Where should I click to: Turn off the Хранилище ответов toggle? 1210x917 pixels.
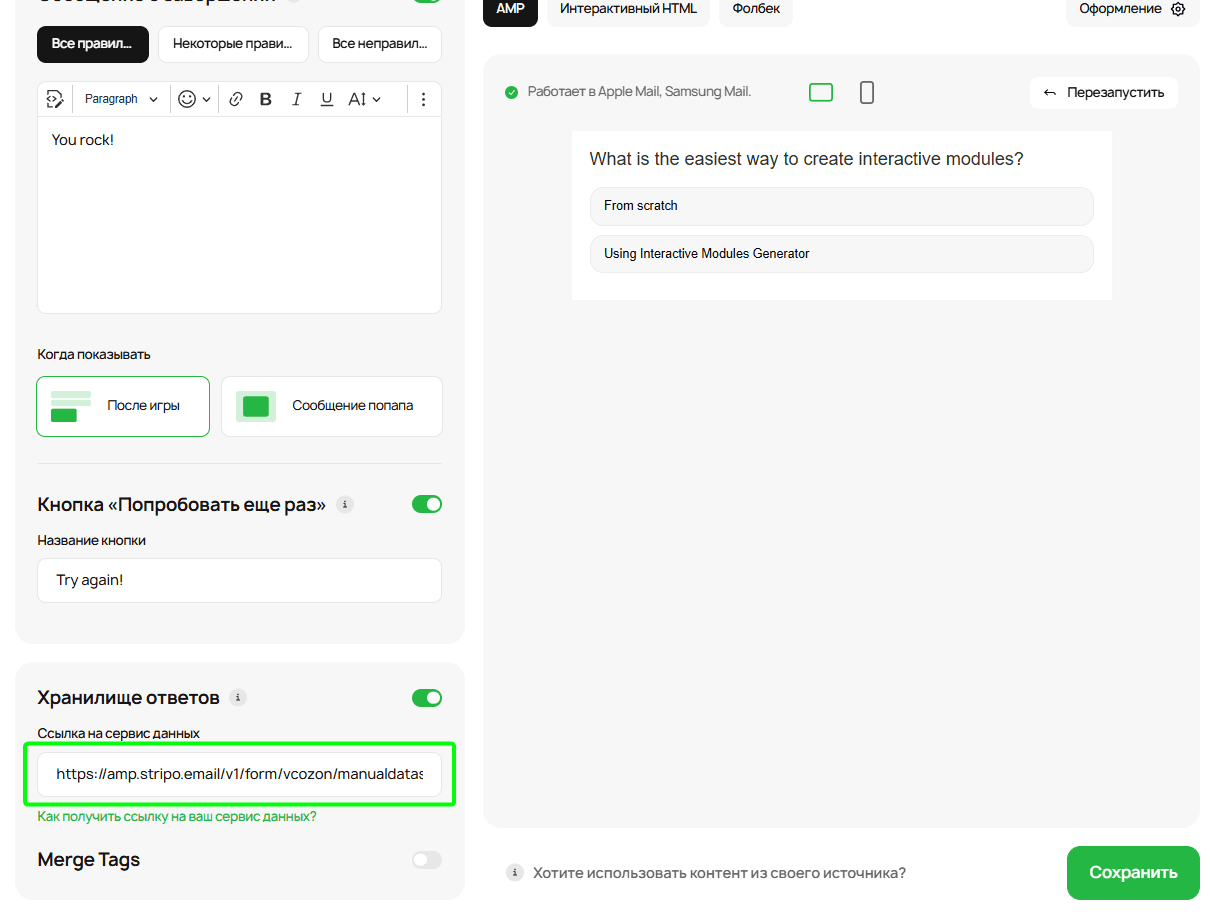[426, 698]
